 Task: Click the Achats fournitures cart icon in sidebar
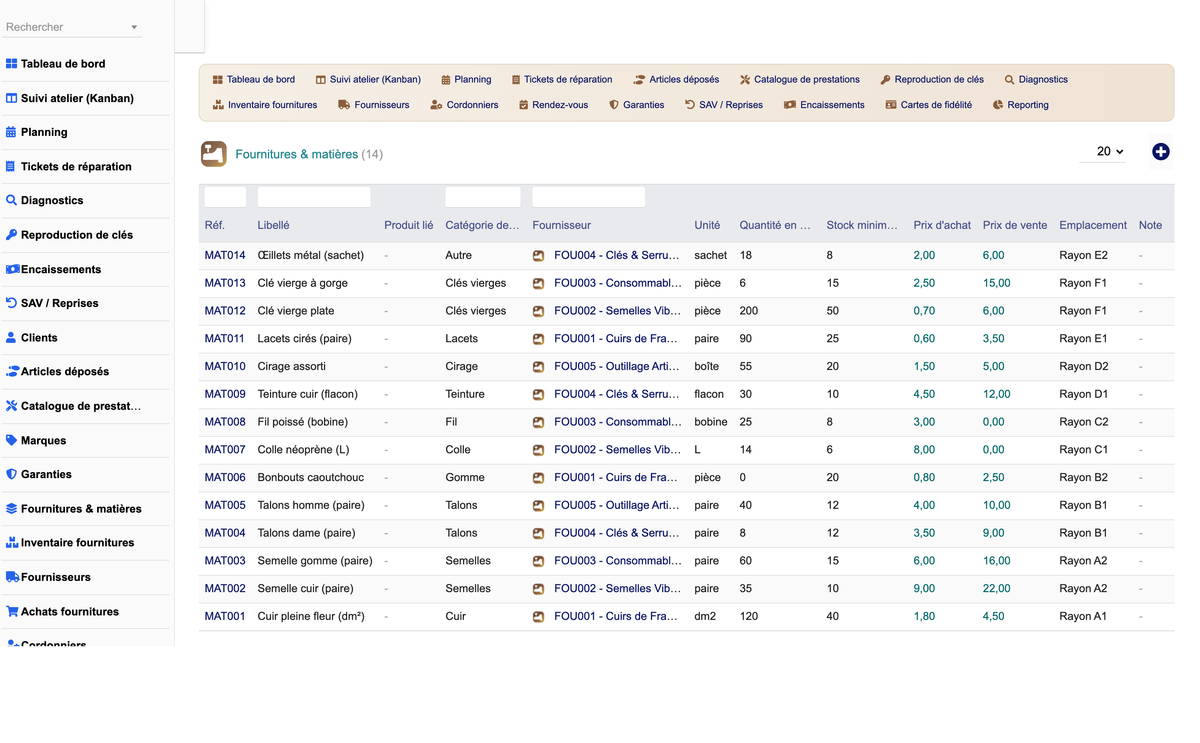[12, 611]
